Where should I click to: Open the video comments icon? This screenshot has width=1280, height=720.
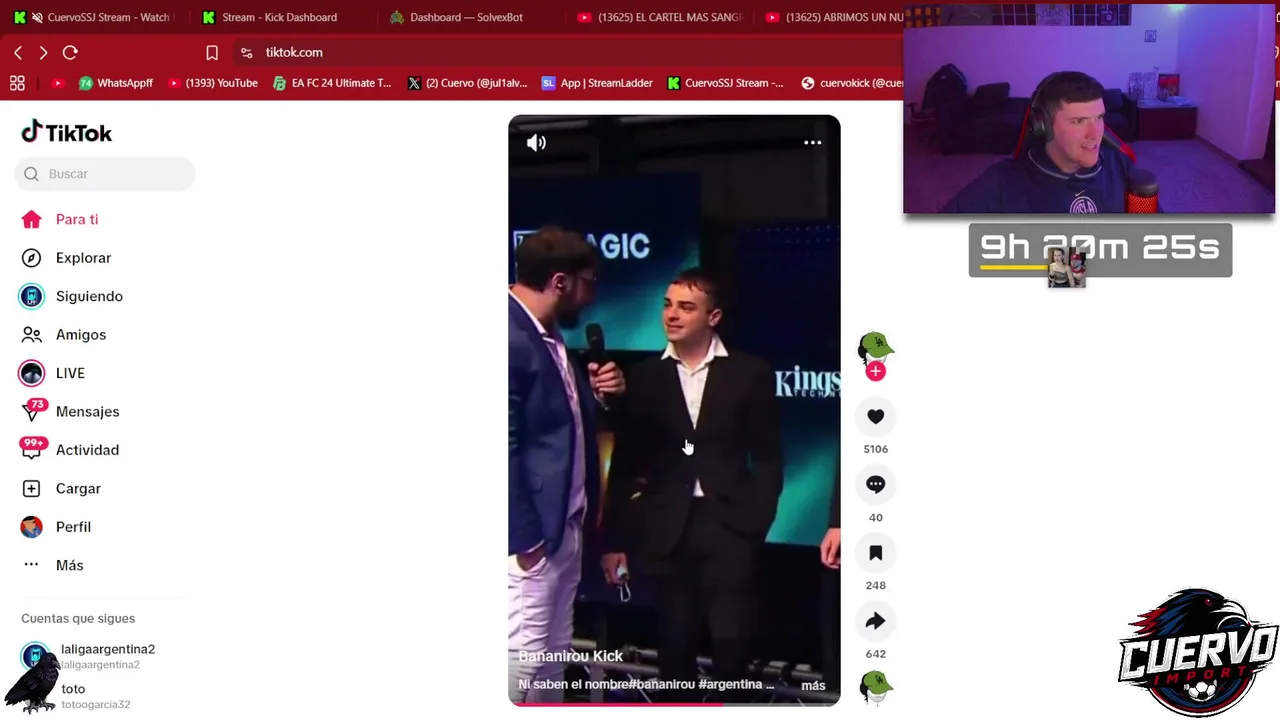tap(876, 485)
